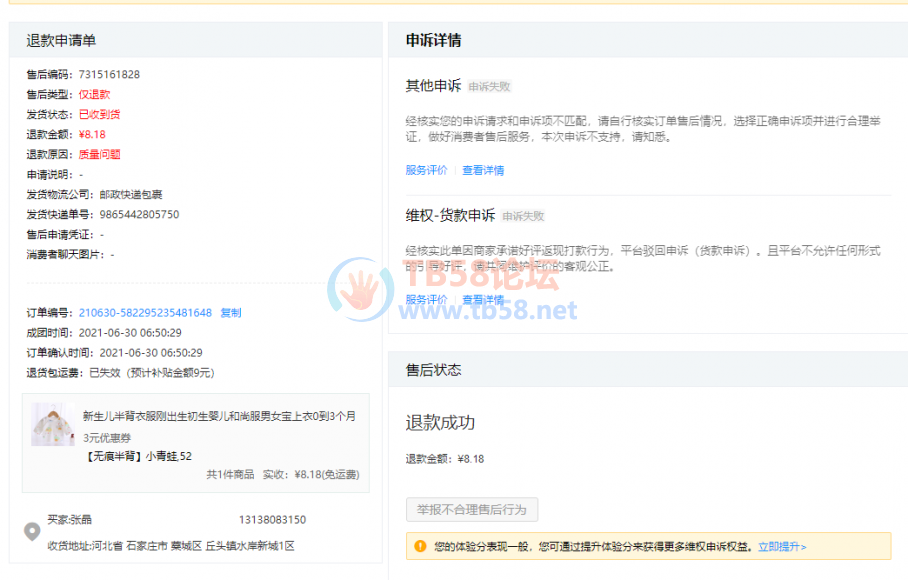Click 查看详情 under 其他申诉
This screenshot has width=908, height=580.
tap(483, 170)
